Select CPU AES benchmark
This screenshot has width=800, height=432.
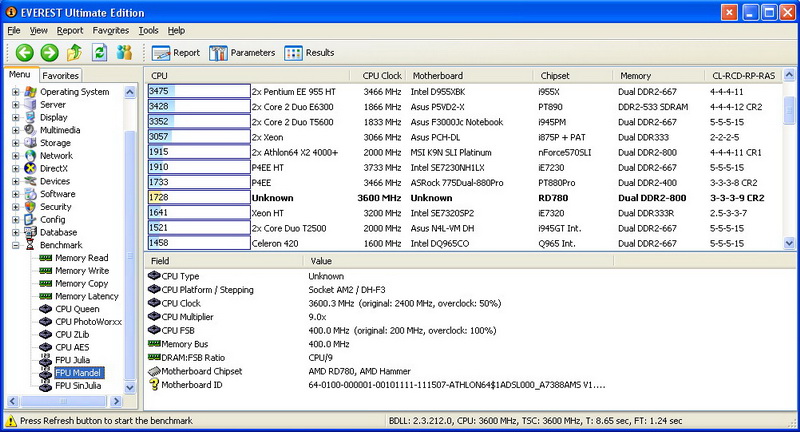[72, 347]
